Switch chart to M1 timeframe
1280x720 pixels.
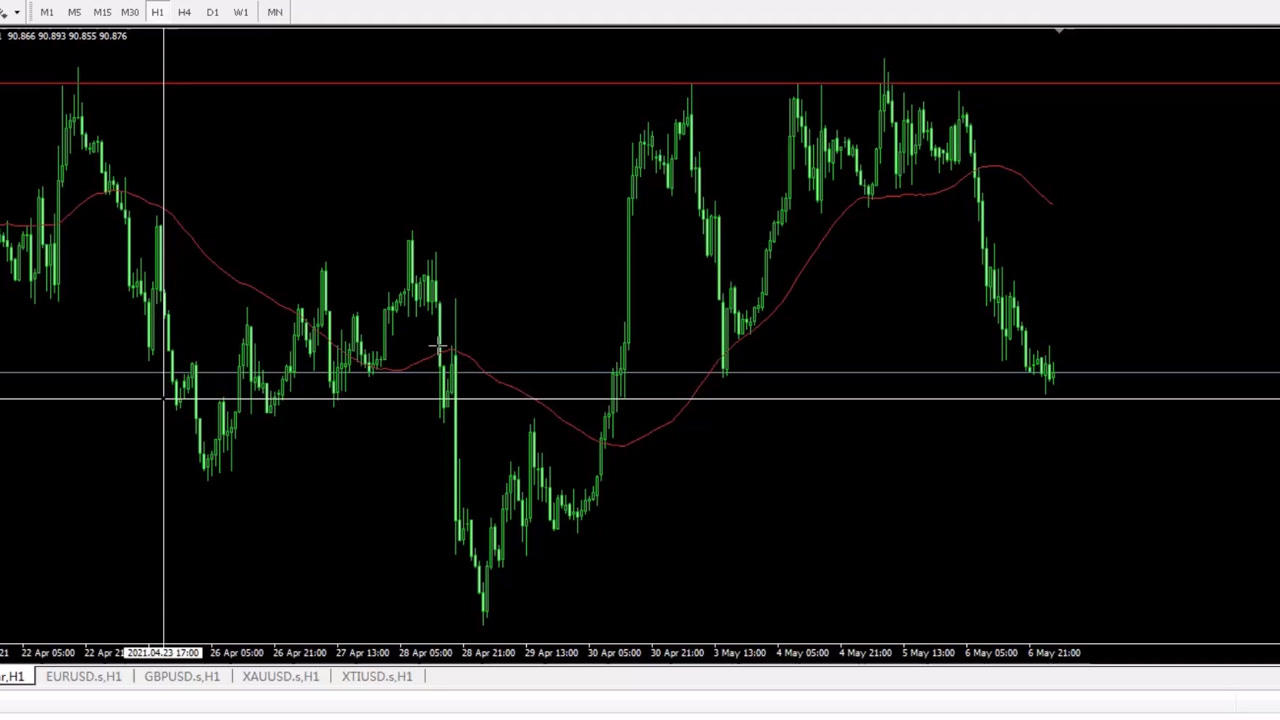tap(47, 12)
